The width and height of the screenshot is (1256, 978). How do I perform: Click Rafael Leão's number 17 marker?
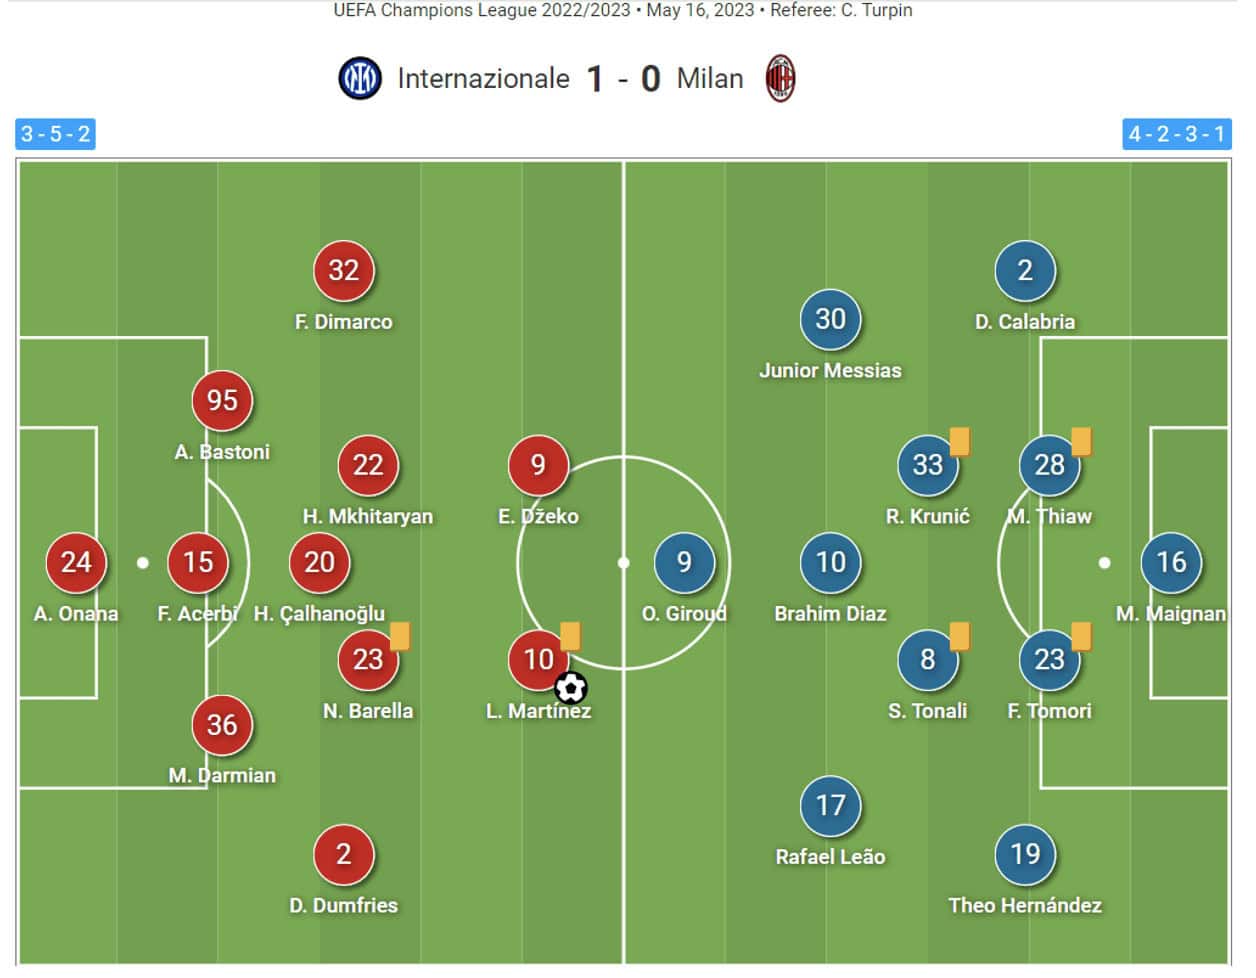pos(830,805)
